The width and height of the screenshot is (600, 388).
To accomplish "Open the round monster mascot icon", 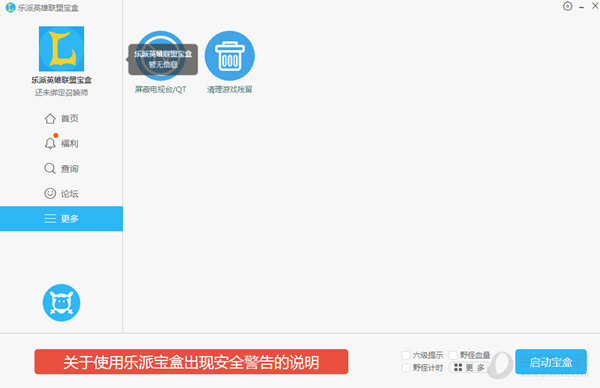I will click(61, 303).
